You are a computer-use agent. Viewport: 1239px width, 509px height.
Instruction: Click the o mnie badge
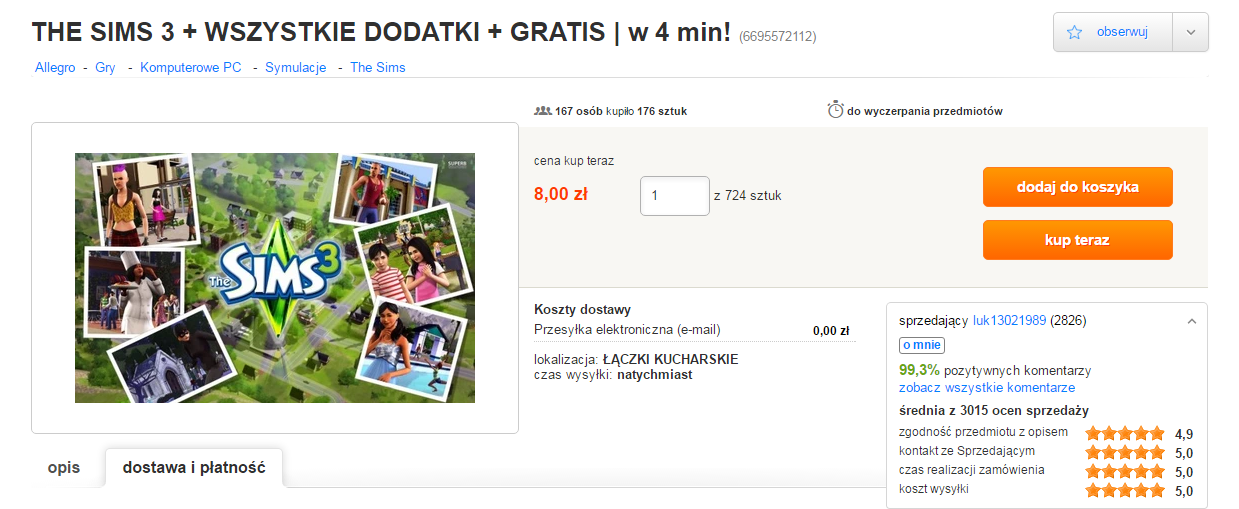click(x=921, y=346)
